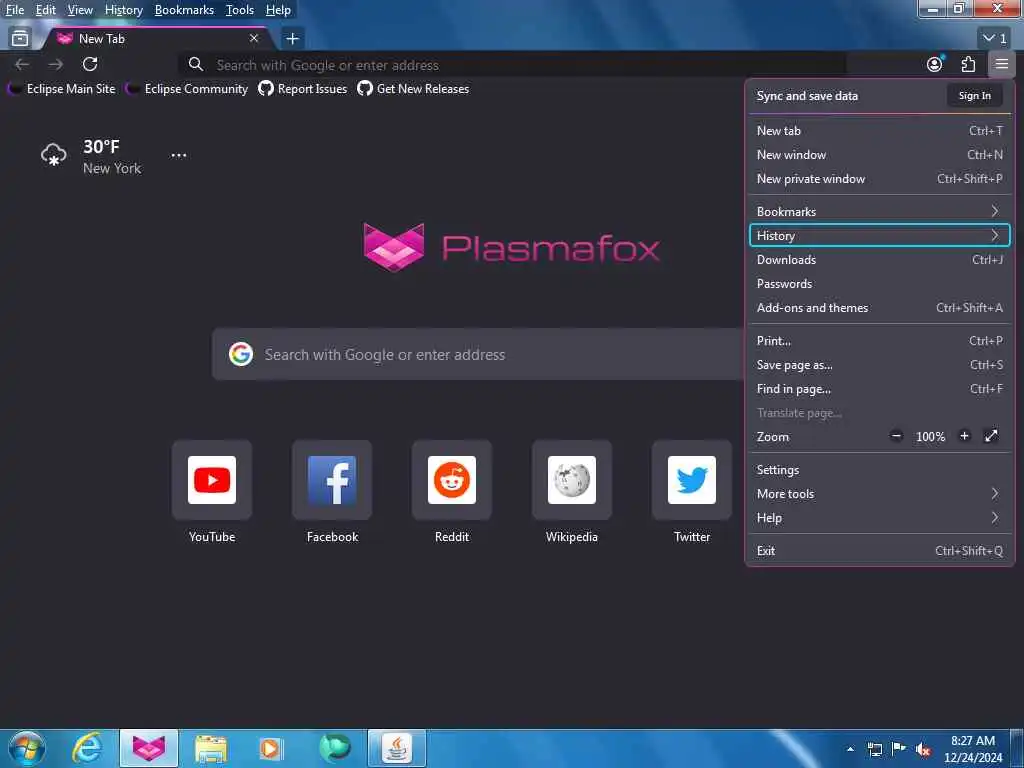
Task: Click the Plasmafox logo on page
Action: tap(511, 248)
